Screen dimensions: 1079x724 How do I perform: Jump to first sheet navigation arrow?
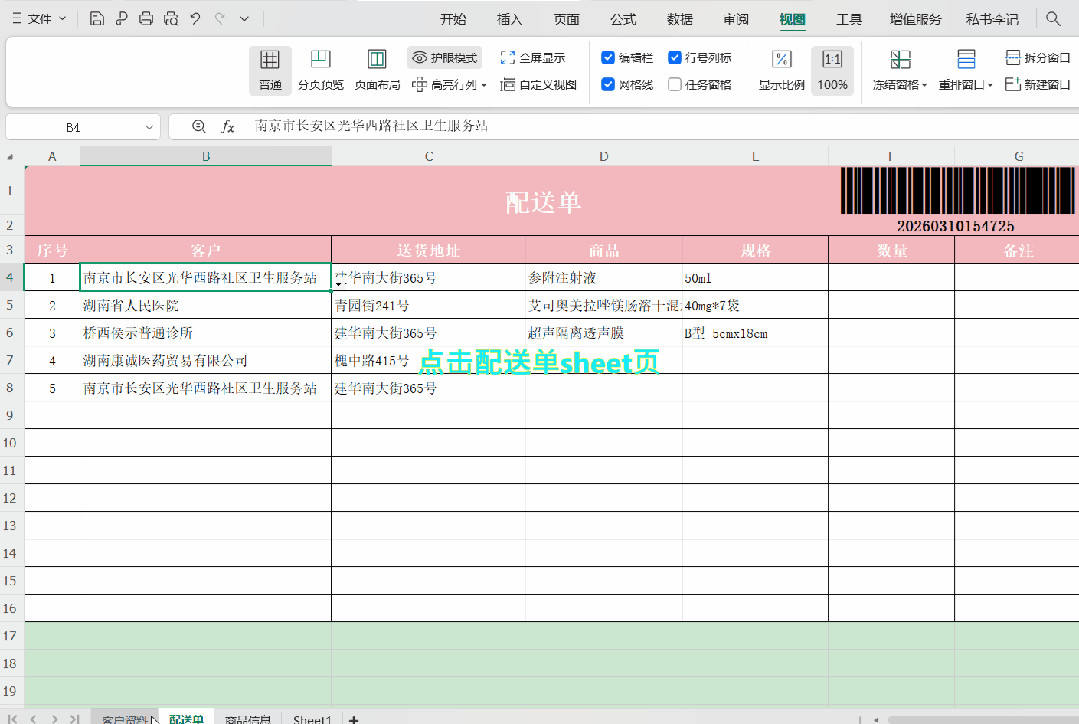12,719
